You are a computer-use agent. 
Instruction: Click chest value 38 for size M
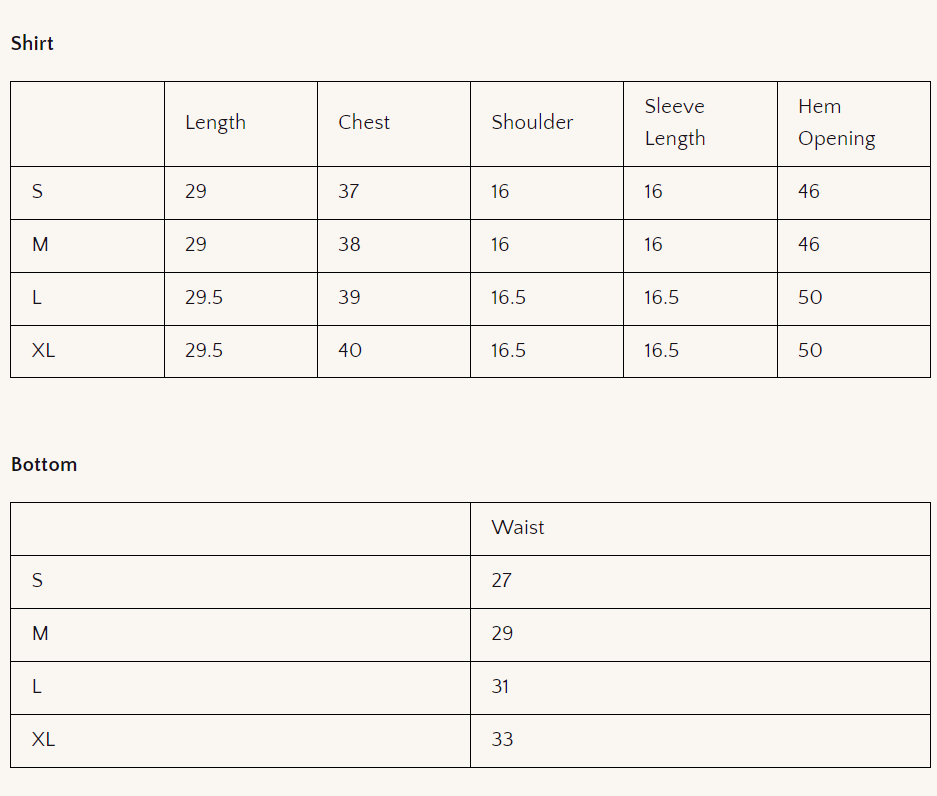pos(349,244)
